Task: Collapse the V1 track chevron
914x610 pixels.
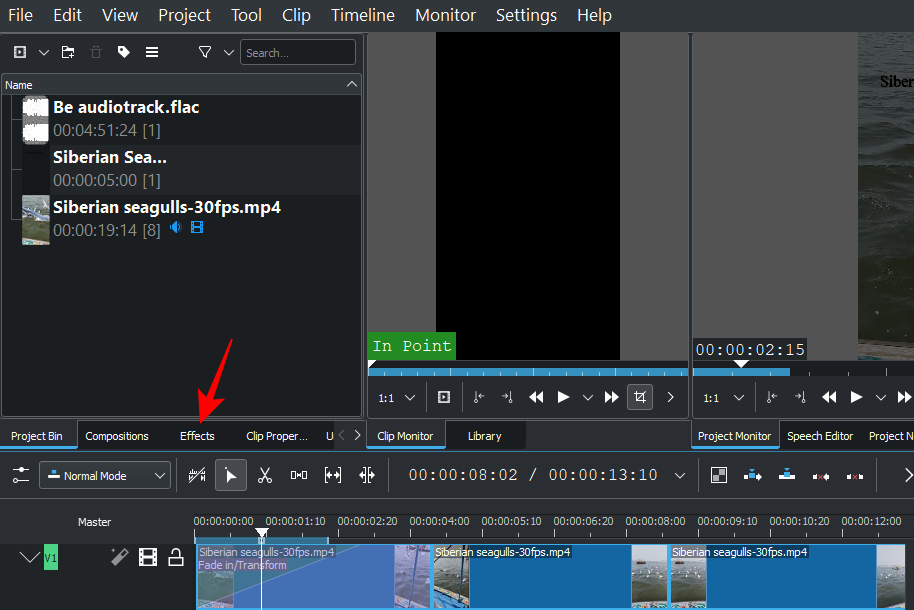Action: pyautogui.click(x=29, y=557)
